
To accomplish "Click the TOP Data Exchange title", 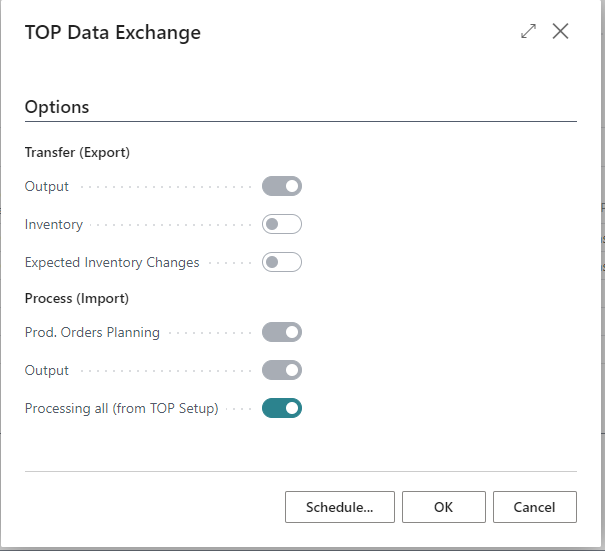I will (x=112, y=33).
